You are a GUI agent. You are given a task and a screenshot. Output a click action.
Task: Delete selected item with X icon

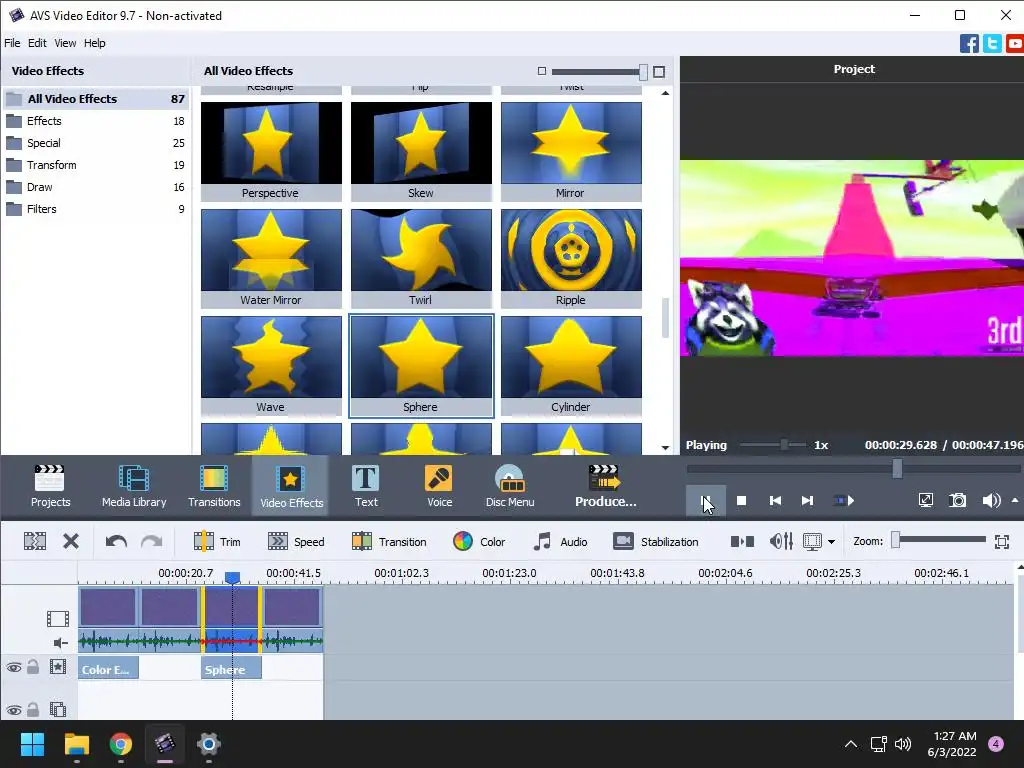[71, 541]
